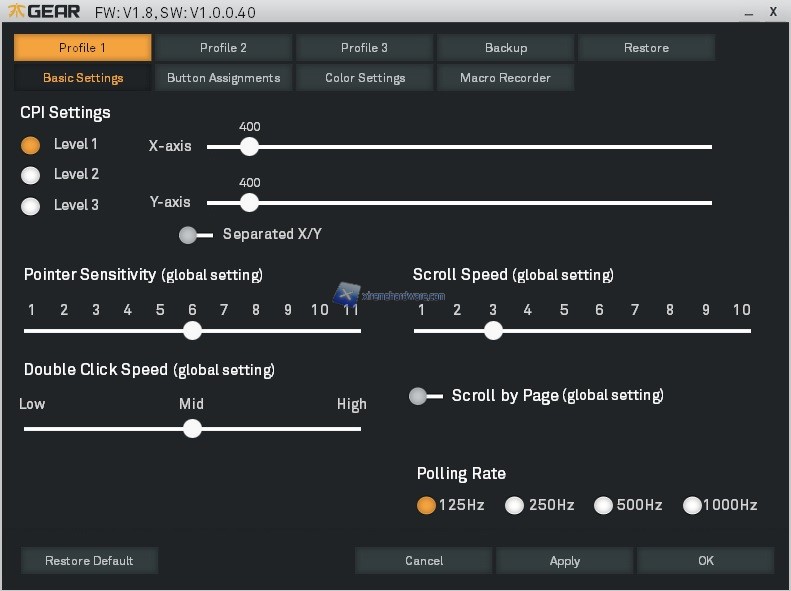Minimize the window using the dash button
791x591 pixels.
(748, 13)
